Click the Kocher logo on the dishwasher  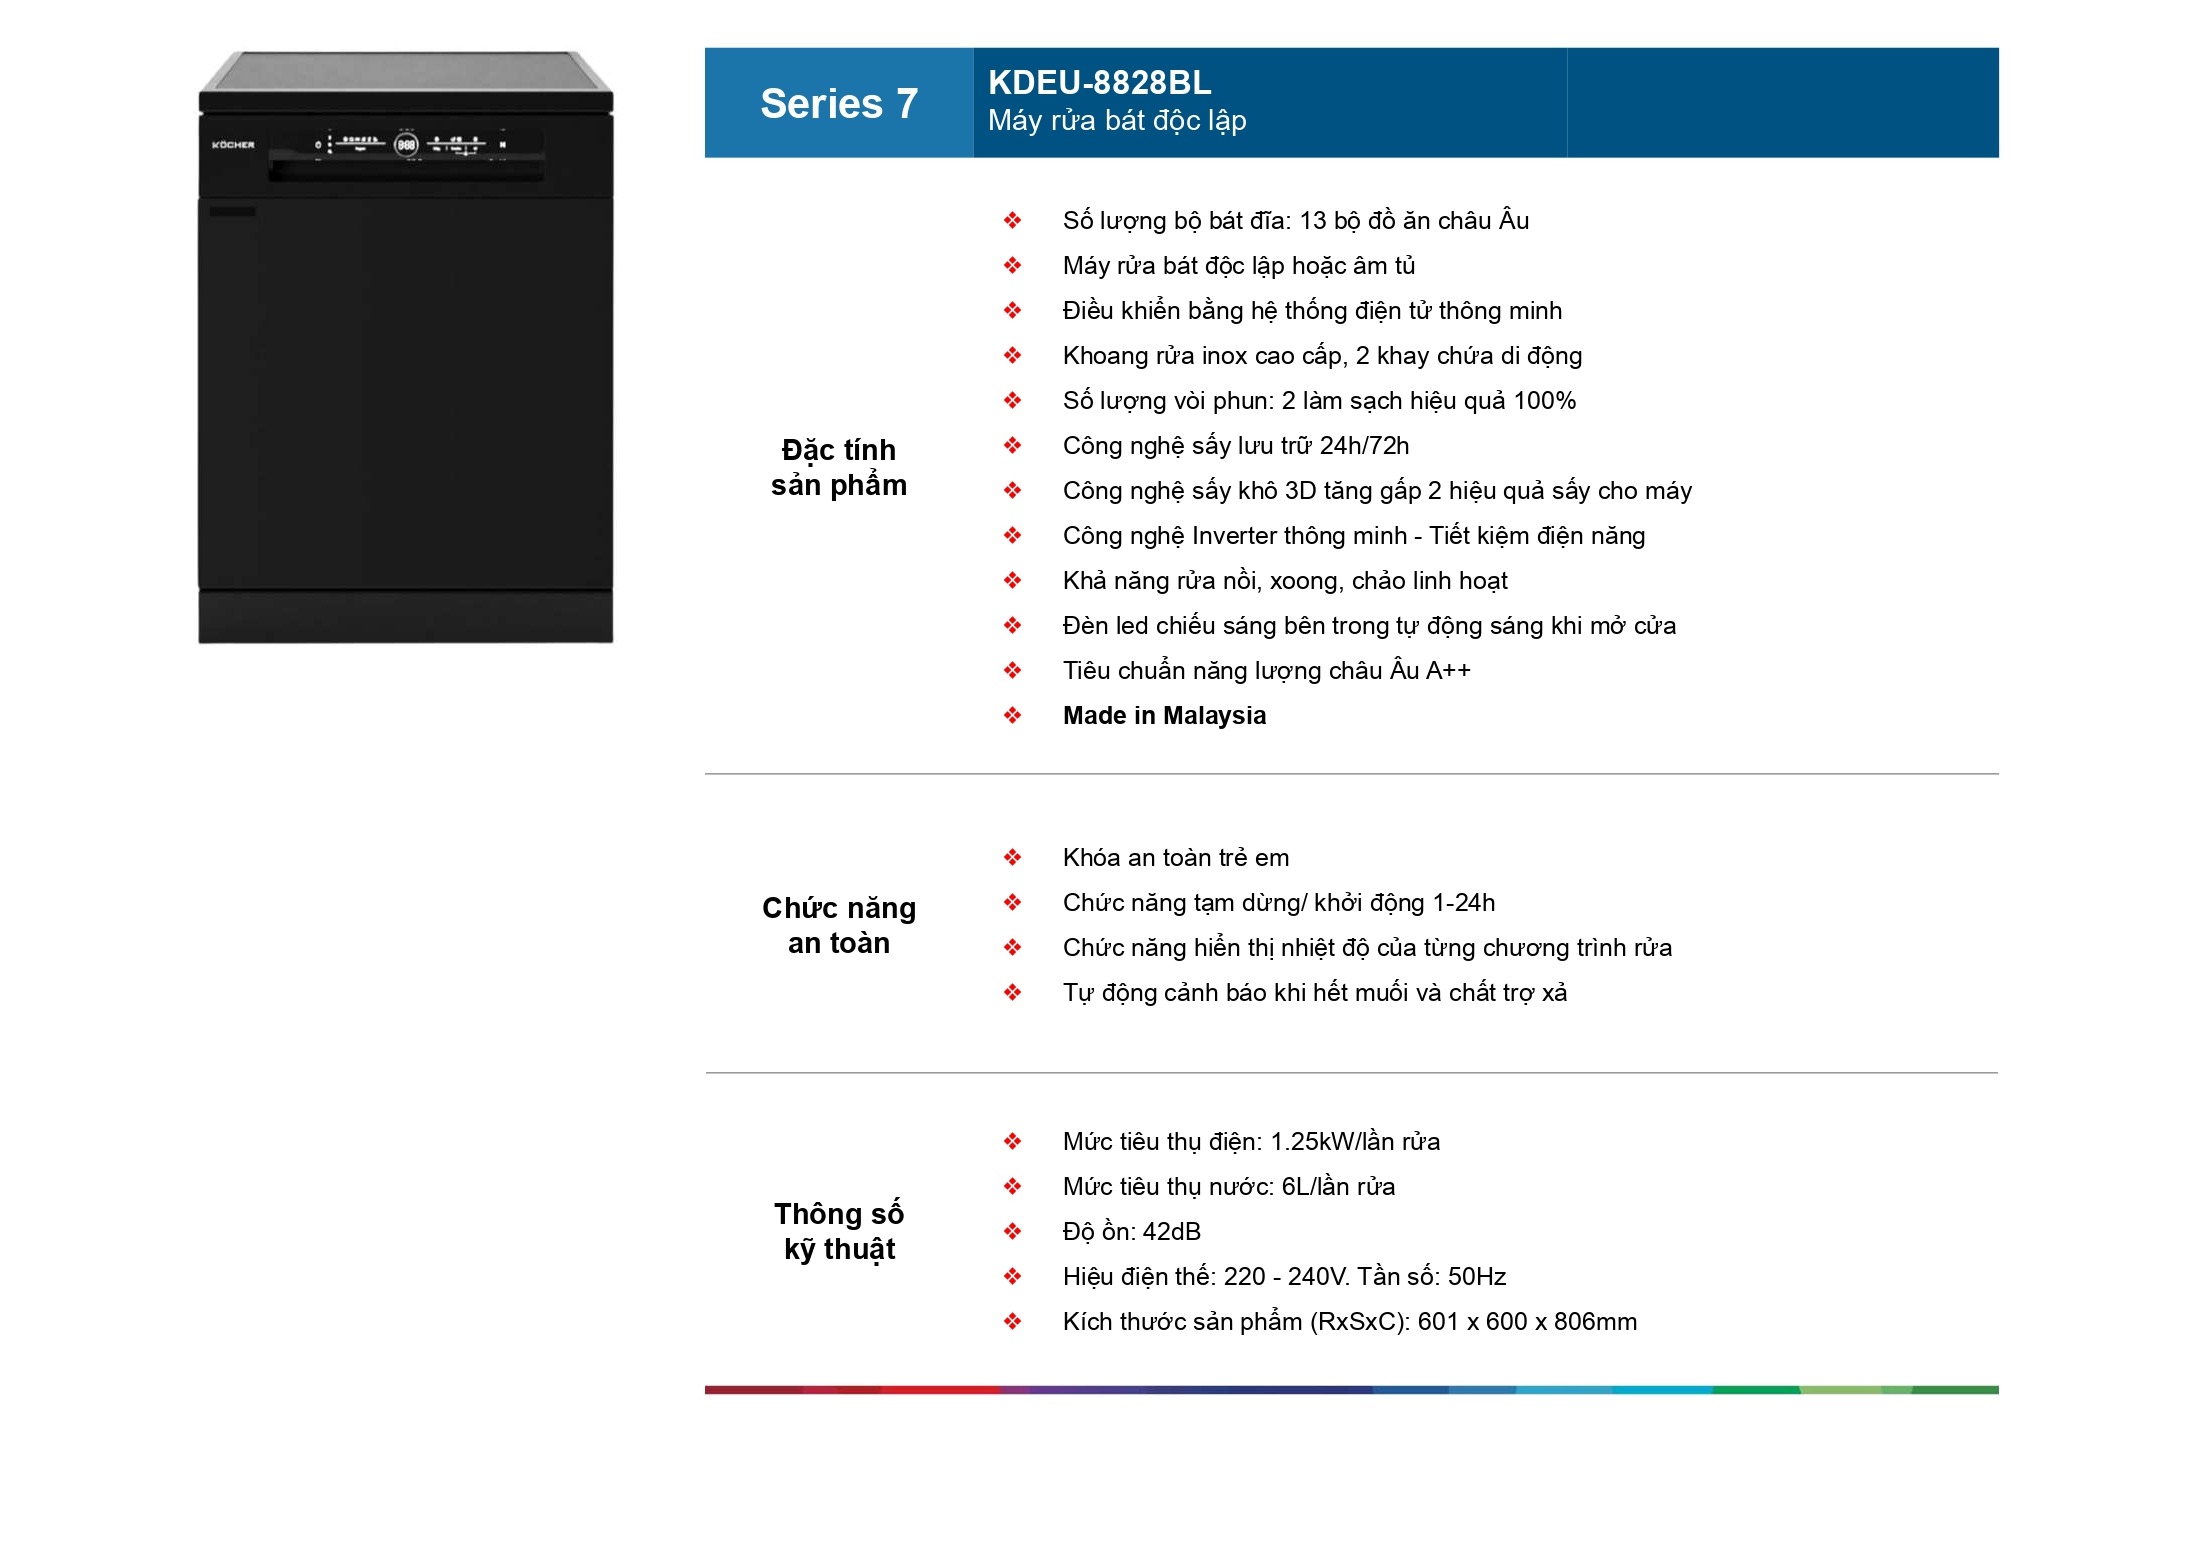233,145
